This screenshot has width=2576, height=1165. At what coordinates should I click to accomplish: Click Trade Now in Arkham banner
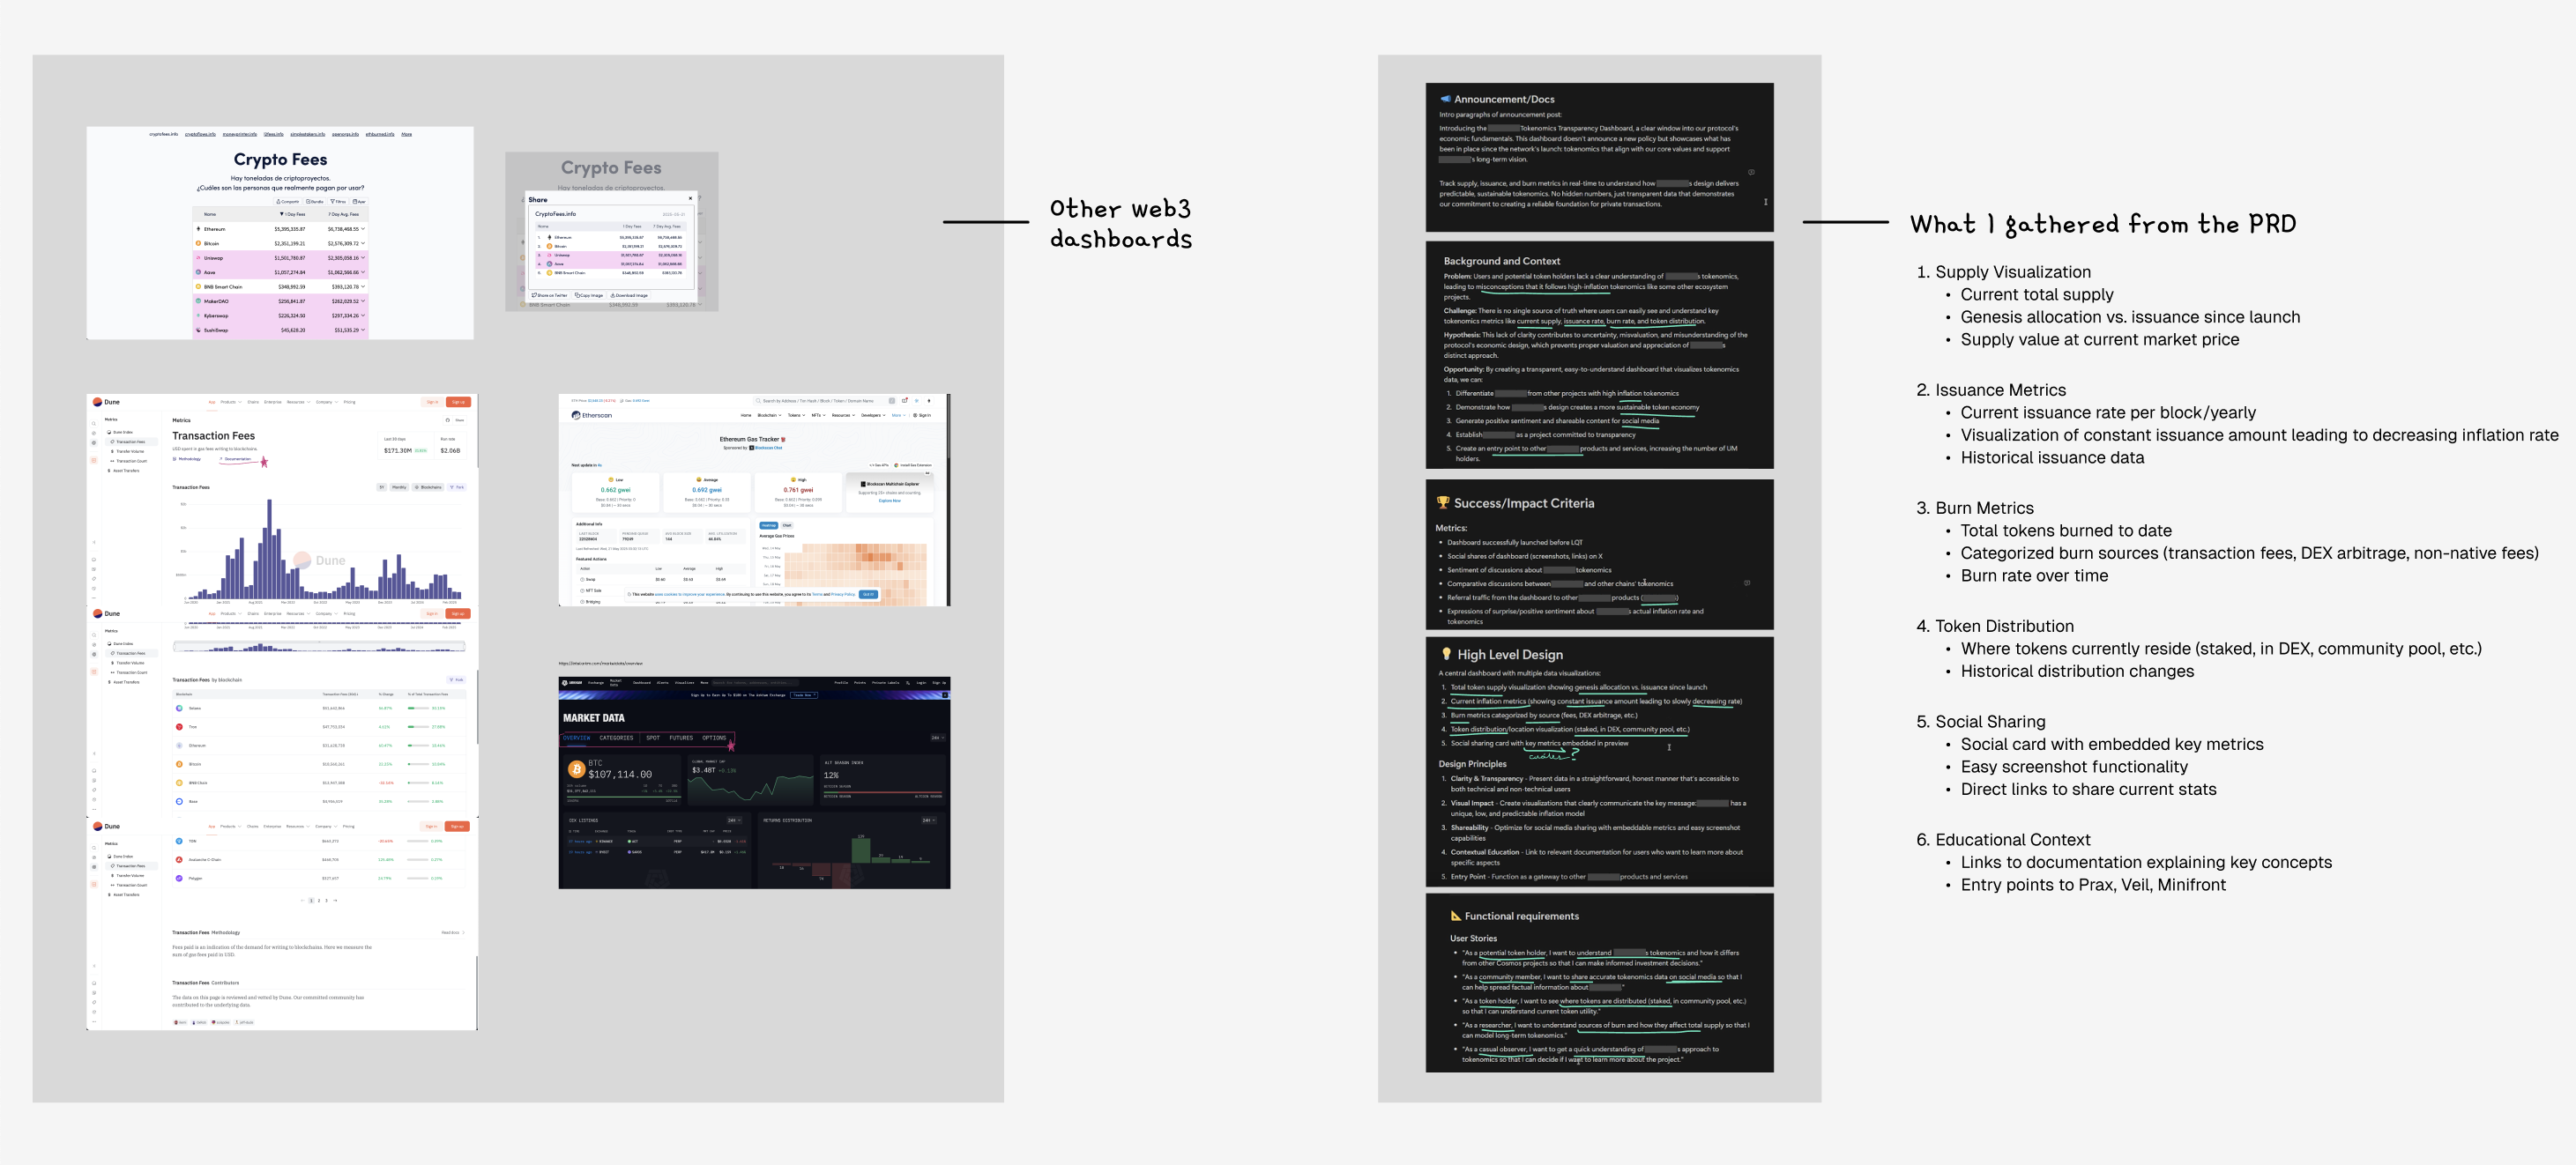tap(804, 694)
